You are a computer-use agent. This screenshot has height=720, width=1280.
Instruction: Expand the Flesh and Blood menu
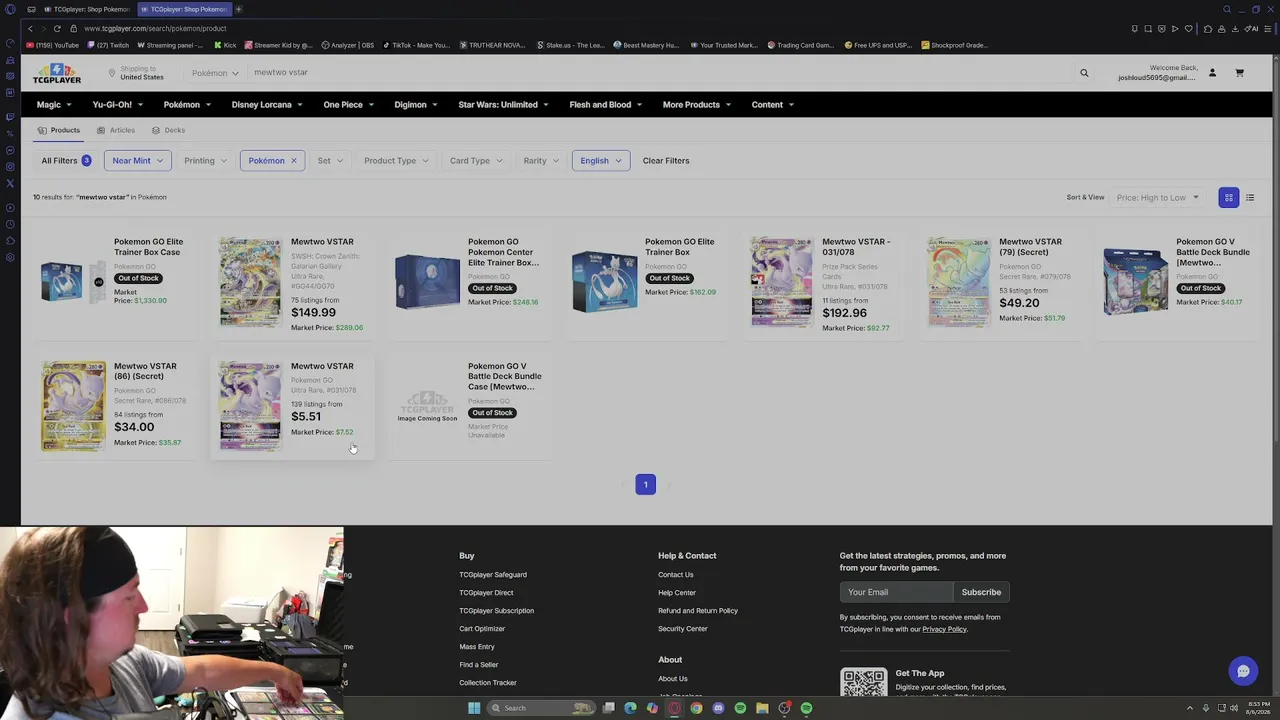[x=605, y=104]
